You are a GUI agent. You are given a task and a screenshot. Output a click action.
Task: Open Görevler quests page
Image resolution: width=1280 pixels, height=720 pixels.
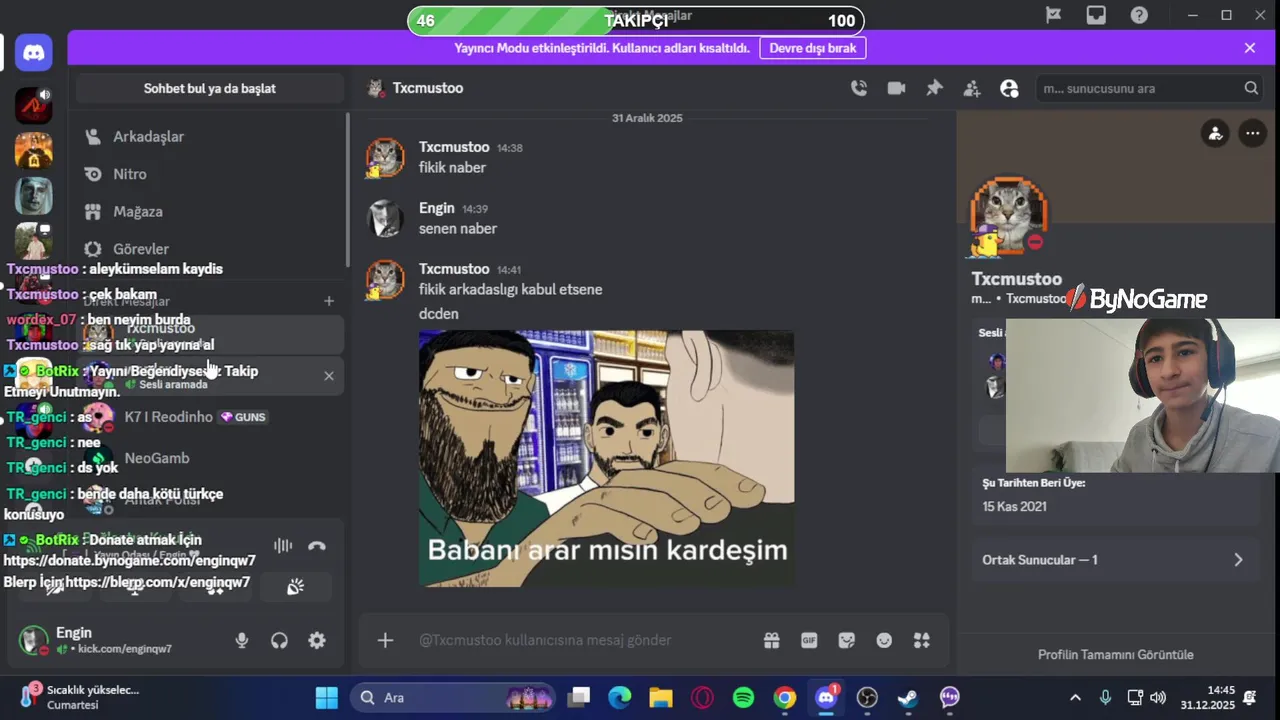[210, 249]
